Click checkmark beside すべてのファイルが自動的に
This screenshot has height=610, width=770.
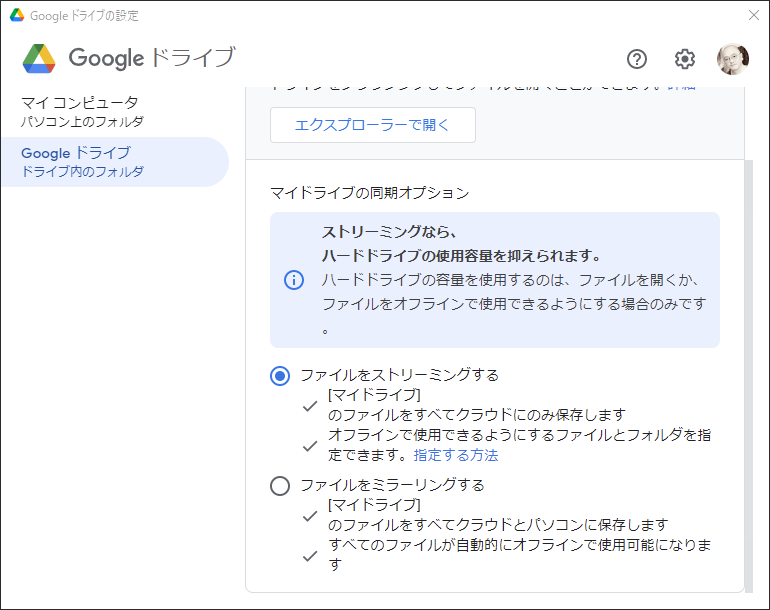310,556
